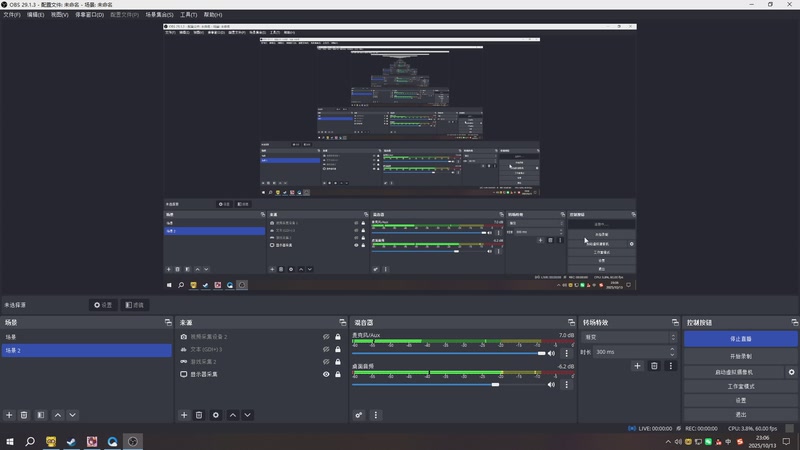Move the selected source up
The image size is (800, 450).
click(233, 415)
